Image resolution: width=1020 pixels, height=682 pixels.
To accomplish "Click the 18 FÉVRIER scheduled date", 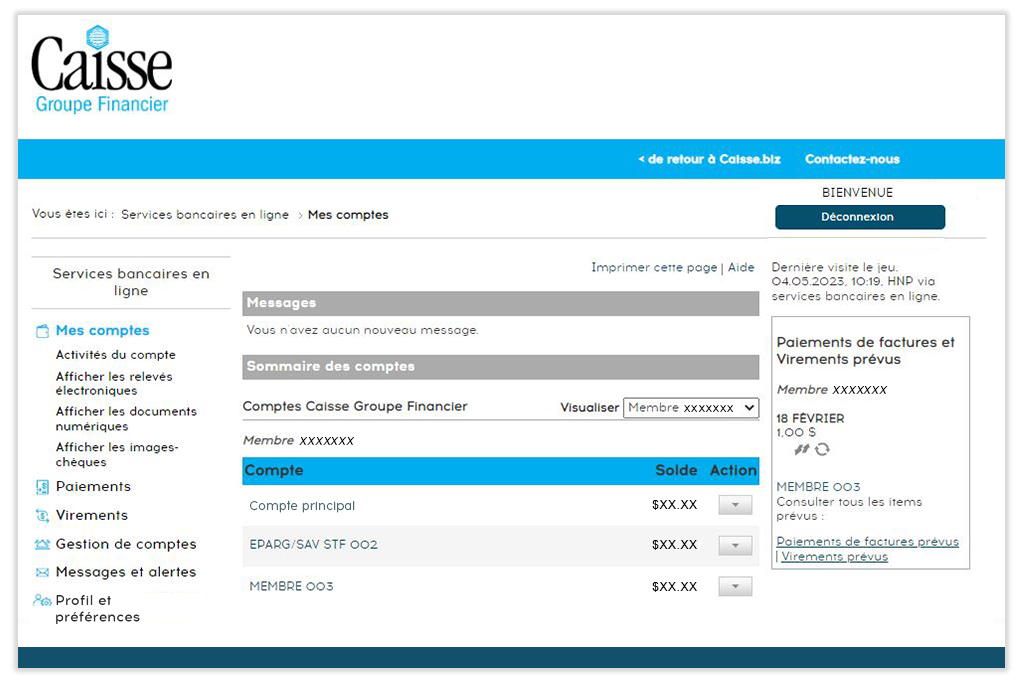I will click(811, 418).
